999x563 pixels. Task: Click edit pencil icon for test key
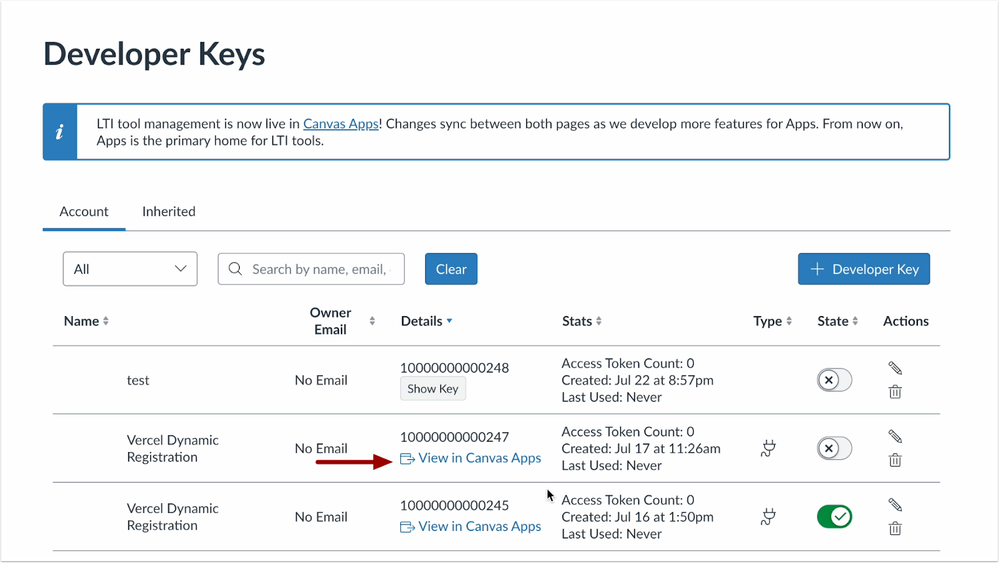[895, 368]
